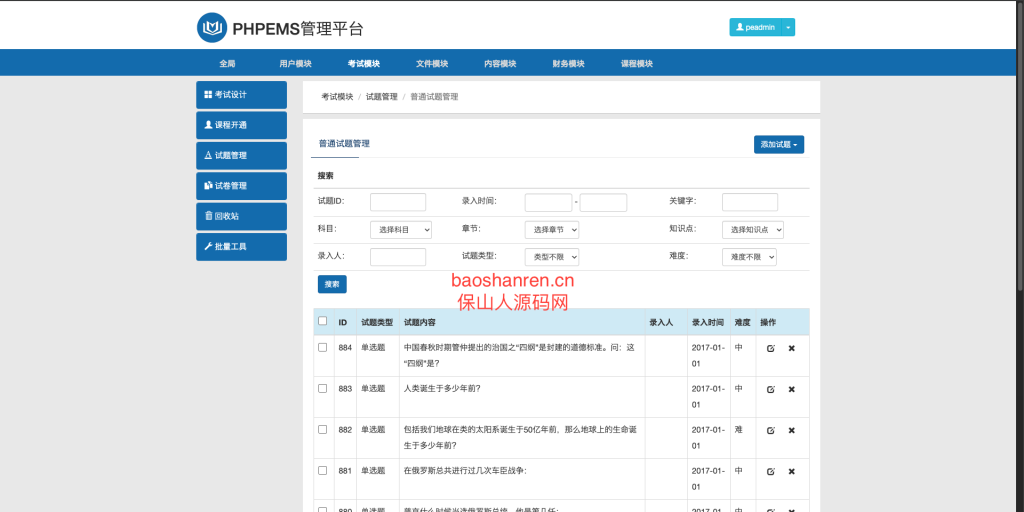This screenshot has width=1024, height=512.
Task: Delete question 884 with X icon
Action: point(792,349)
